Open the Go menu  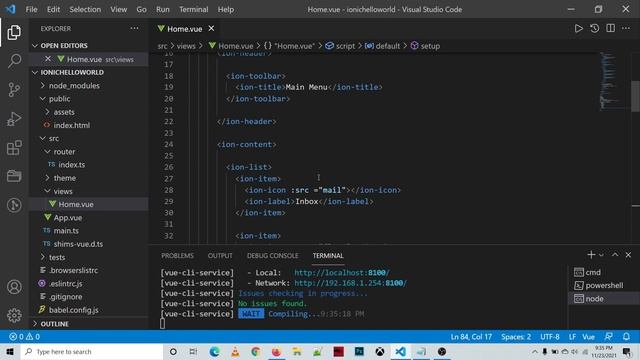click(141, 9)
